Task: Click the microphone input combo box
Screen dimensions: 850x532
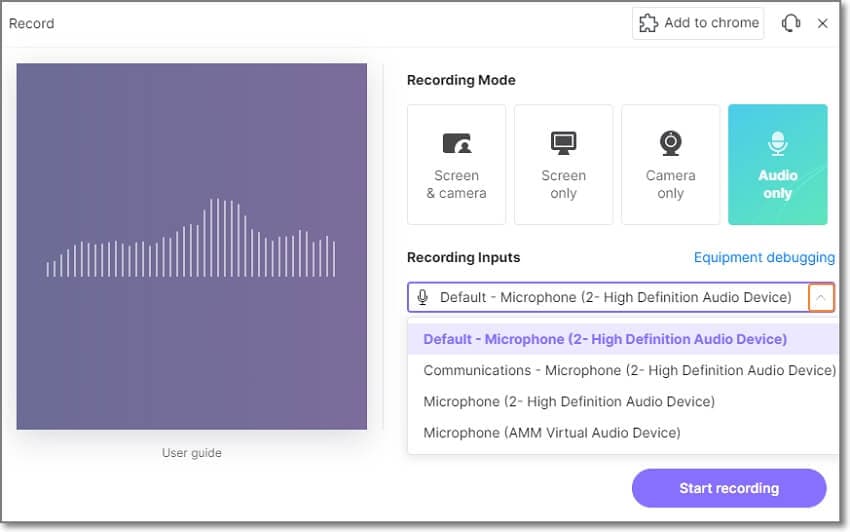Action: coord(621,297)
